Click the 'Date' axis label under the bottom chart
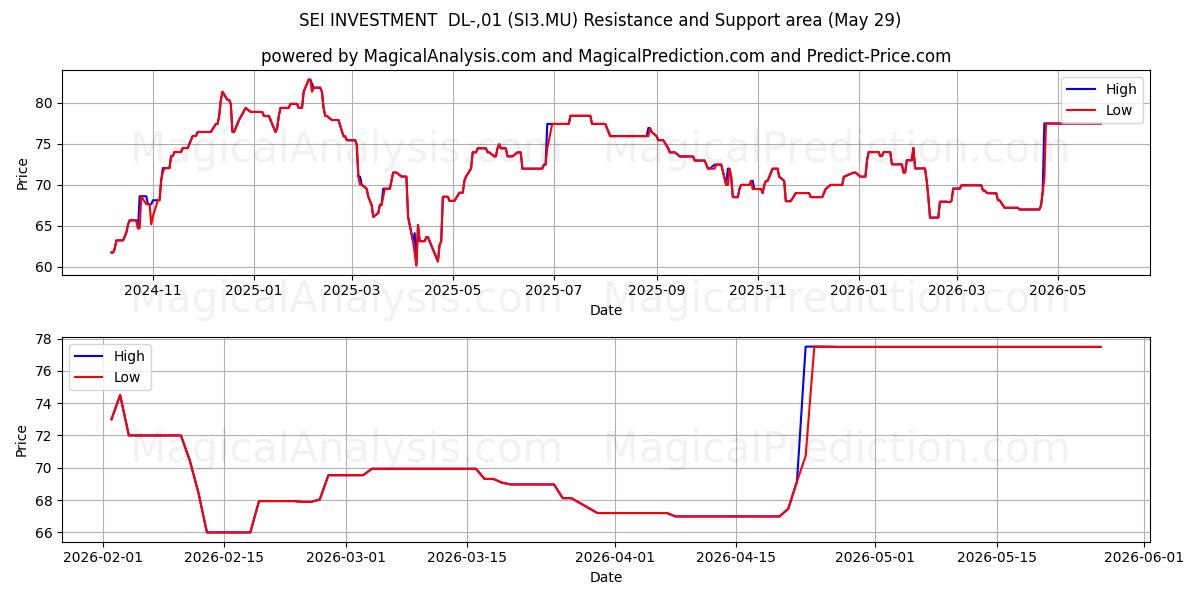 pyautogui.click(x=606, y=577)
